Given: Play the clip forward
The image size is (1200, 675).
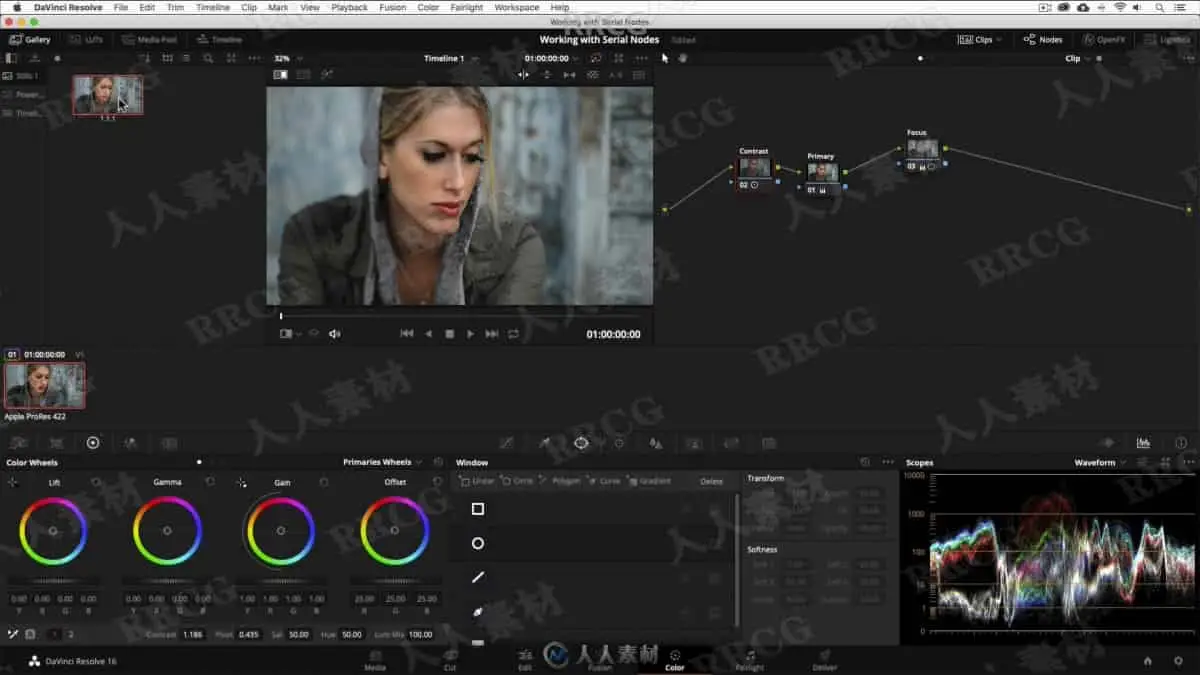Looking at the screenshot, I should [471, 333].
